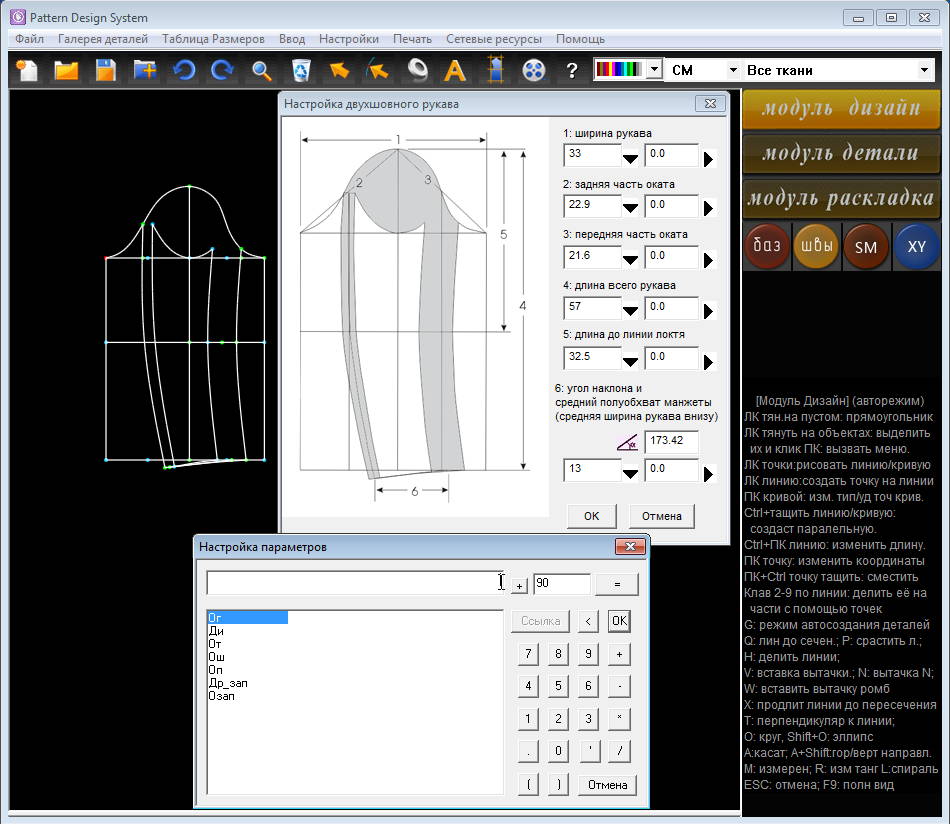Open a file with the folder icon
Viewport: 950px width, 824px height.
[66, 70]
